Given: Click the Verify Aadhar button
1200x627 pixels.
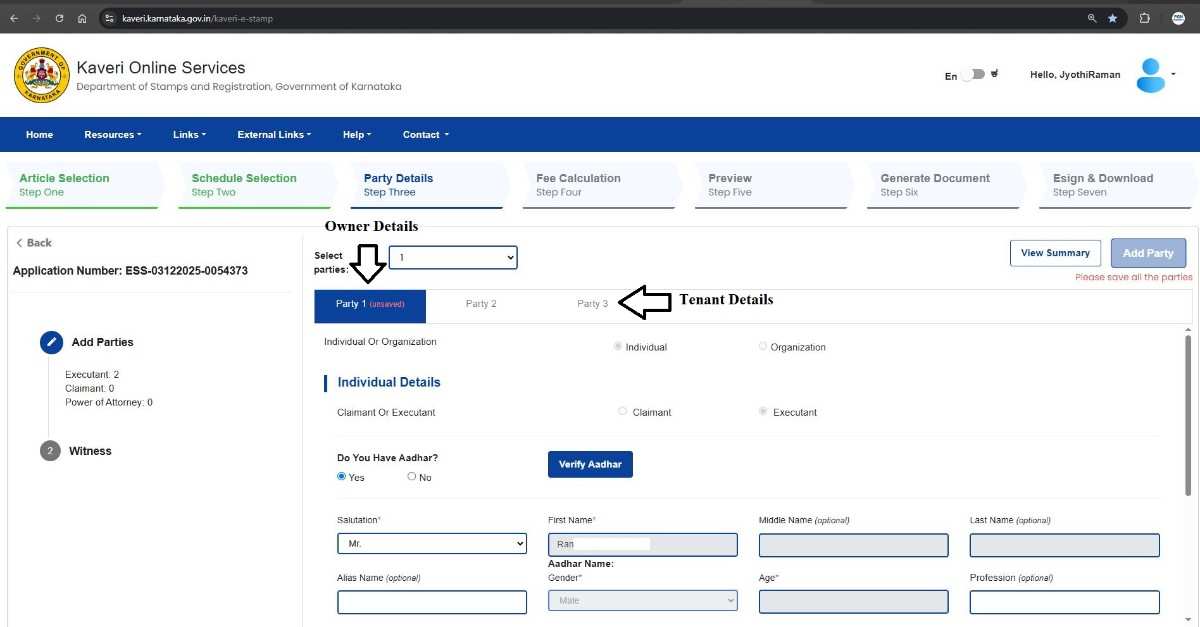Looking at the screenshot, I should (x=590, y=464).
